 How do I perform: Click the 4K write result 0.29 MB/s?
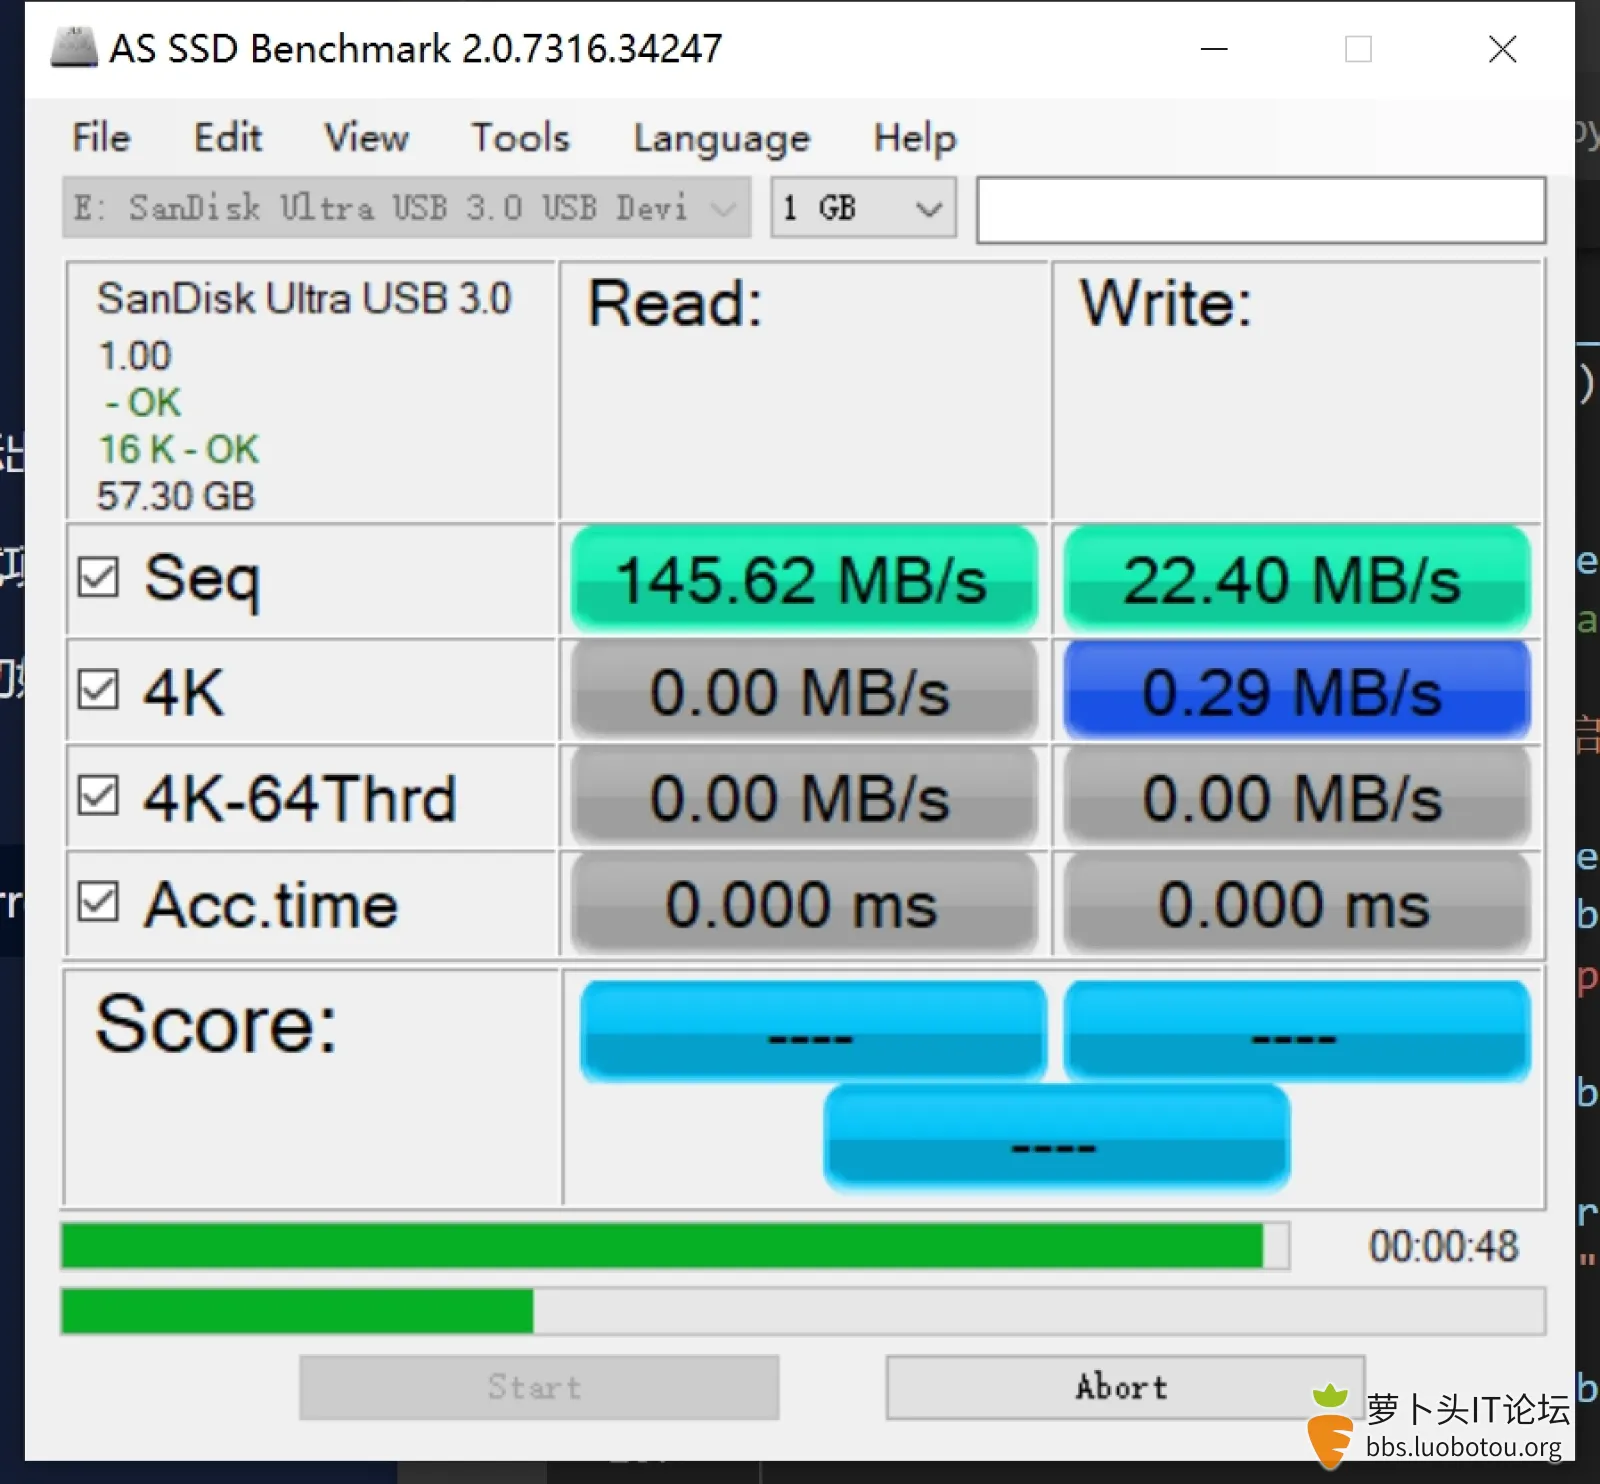point(1297,692)
